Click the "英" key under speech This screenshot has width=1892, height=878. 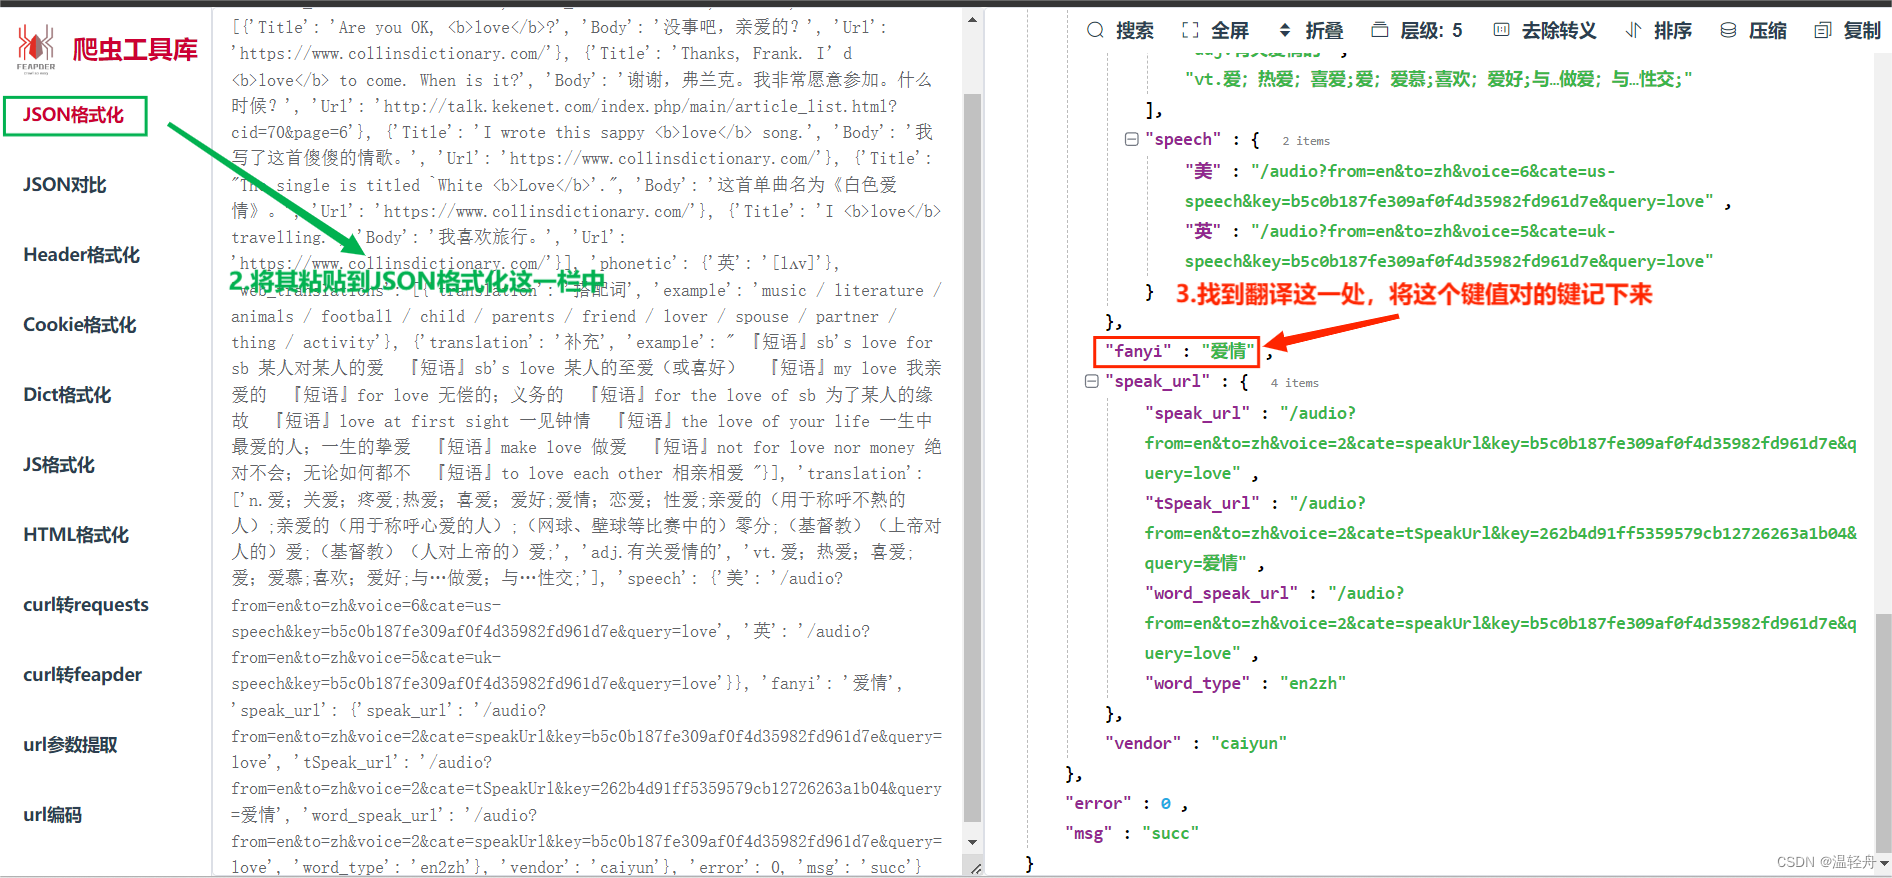tap(1203, 231)
